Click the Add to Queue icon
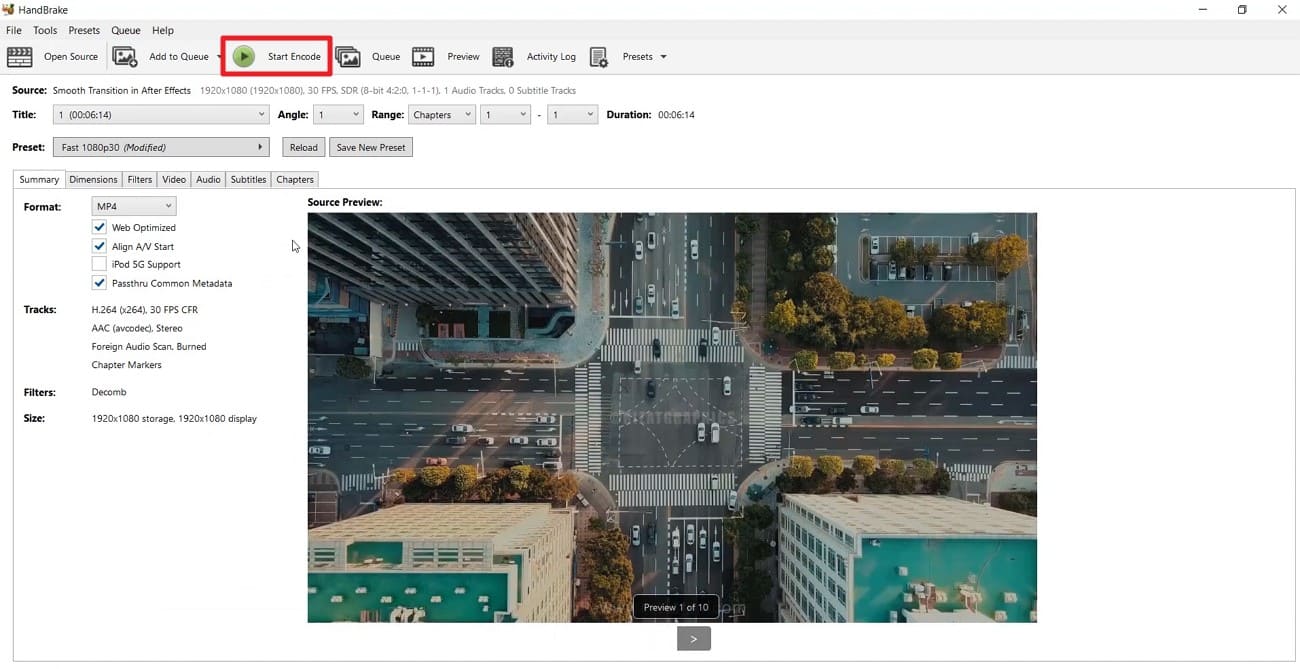This screenshot has width=1300, height=669. (x=125, y=57)
